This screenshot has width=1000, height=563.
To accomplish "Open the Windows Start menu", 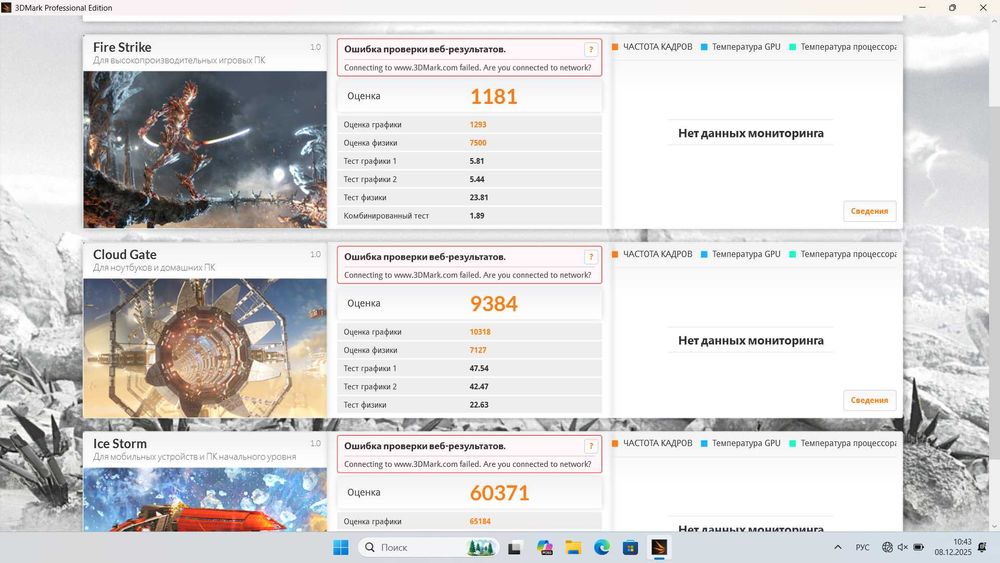I will [341, 547].
